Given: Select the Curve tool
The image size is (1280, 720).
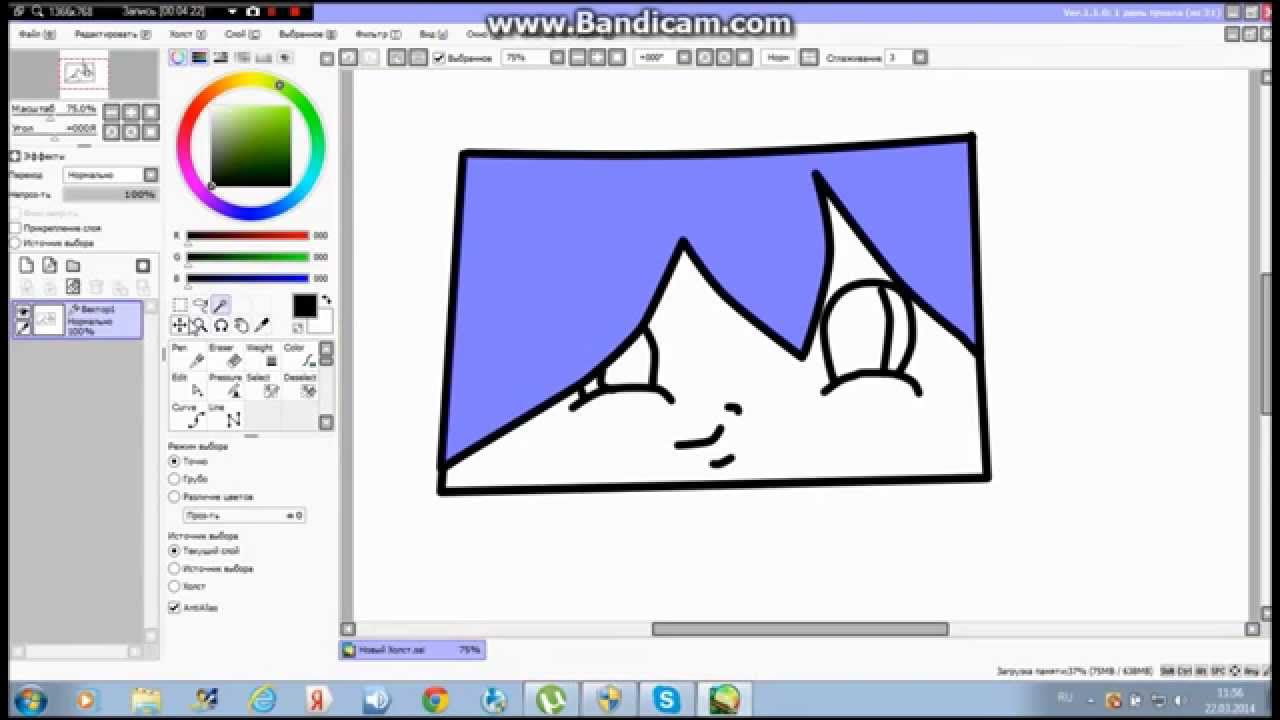Looking at the screenshot, I should (x=189, y=416).
